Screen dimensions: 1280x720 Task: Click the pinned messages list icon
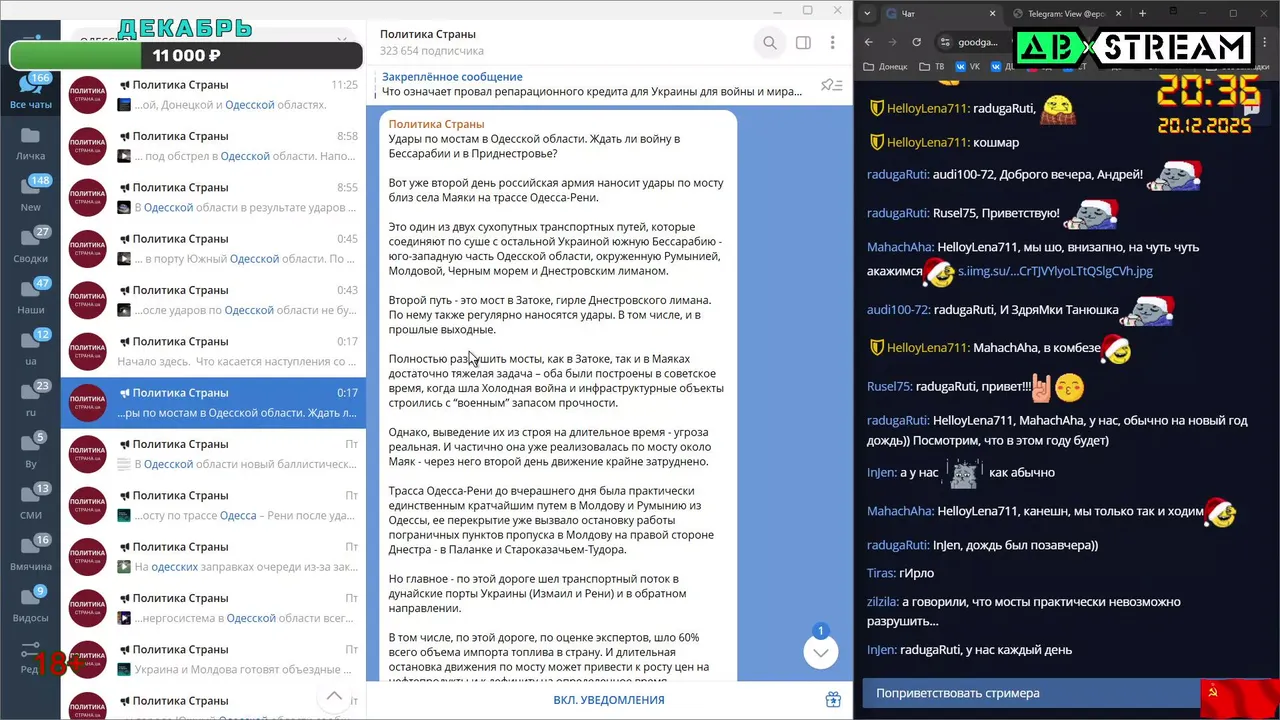click(831, 85)
